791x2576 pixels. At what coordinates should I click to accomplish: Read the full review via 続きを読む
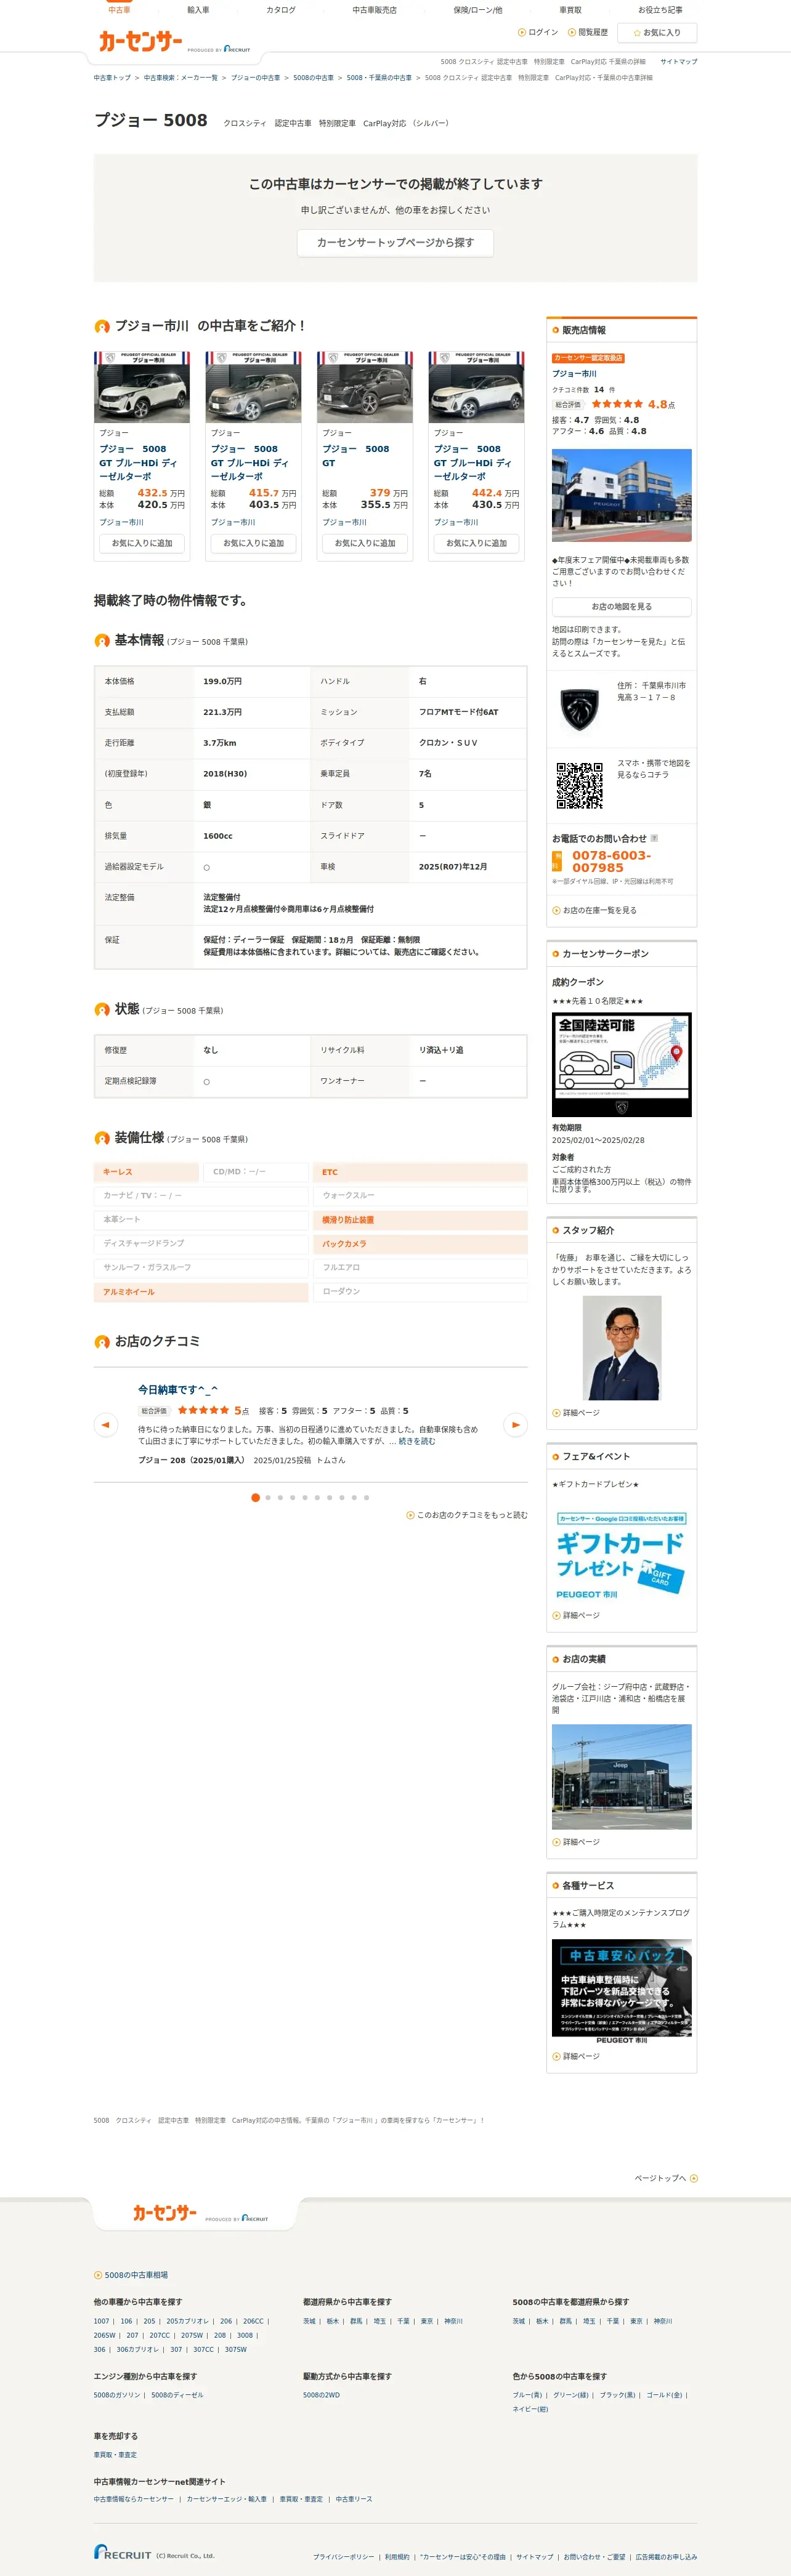[417, 1441]
